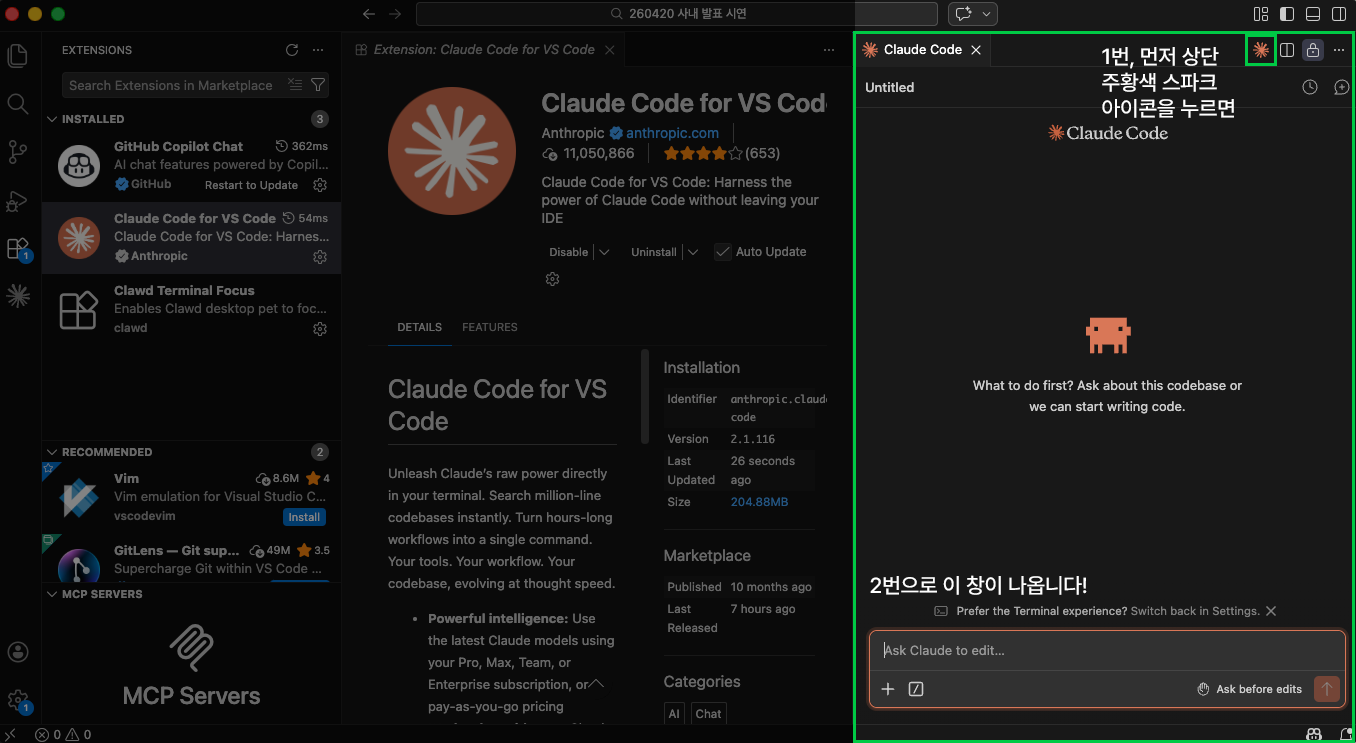Image resolution: width=1356 pixels, height=743 pixels.
Task: Go back with the title bar arrow
Action: click(x=369, y=14)
